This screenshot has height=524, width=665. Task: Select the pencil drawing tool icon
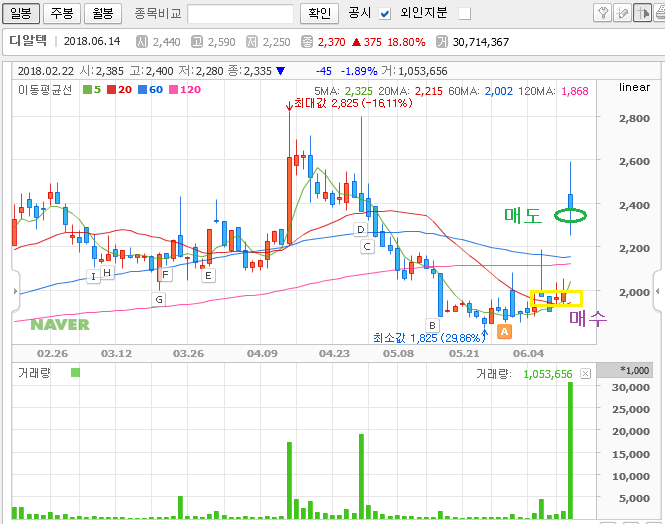[622, 13]
